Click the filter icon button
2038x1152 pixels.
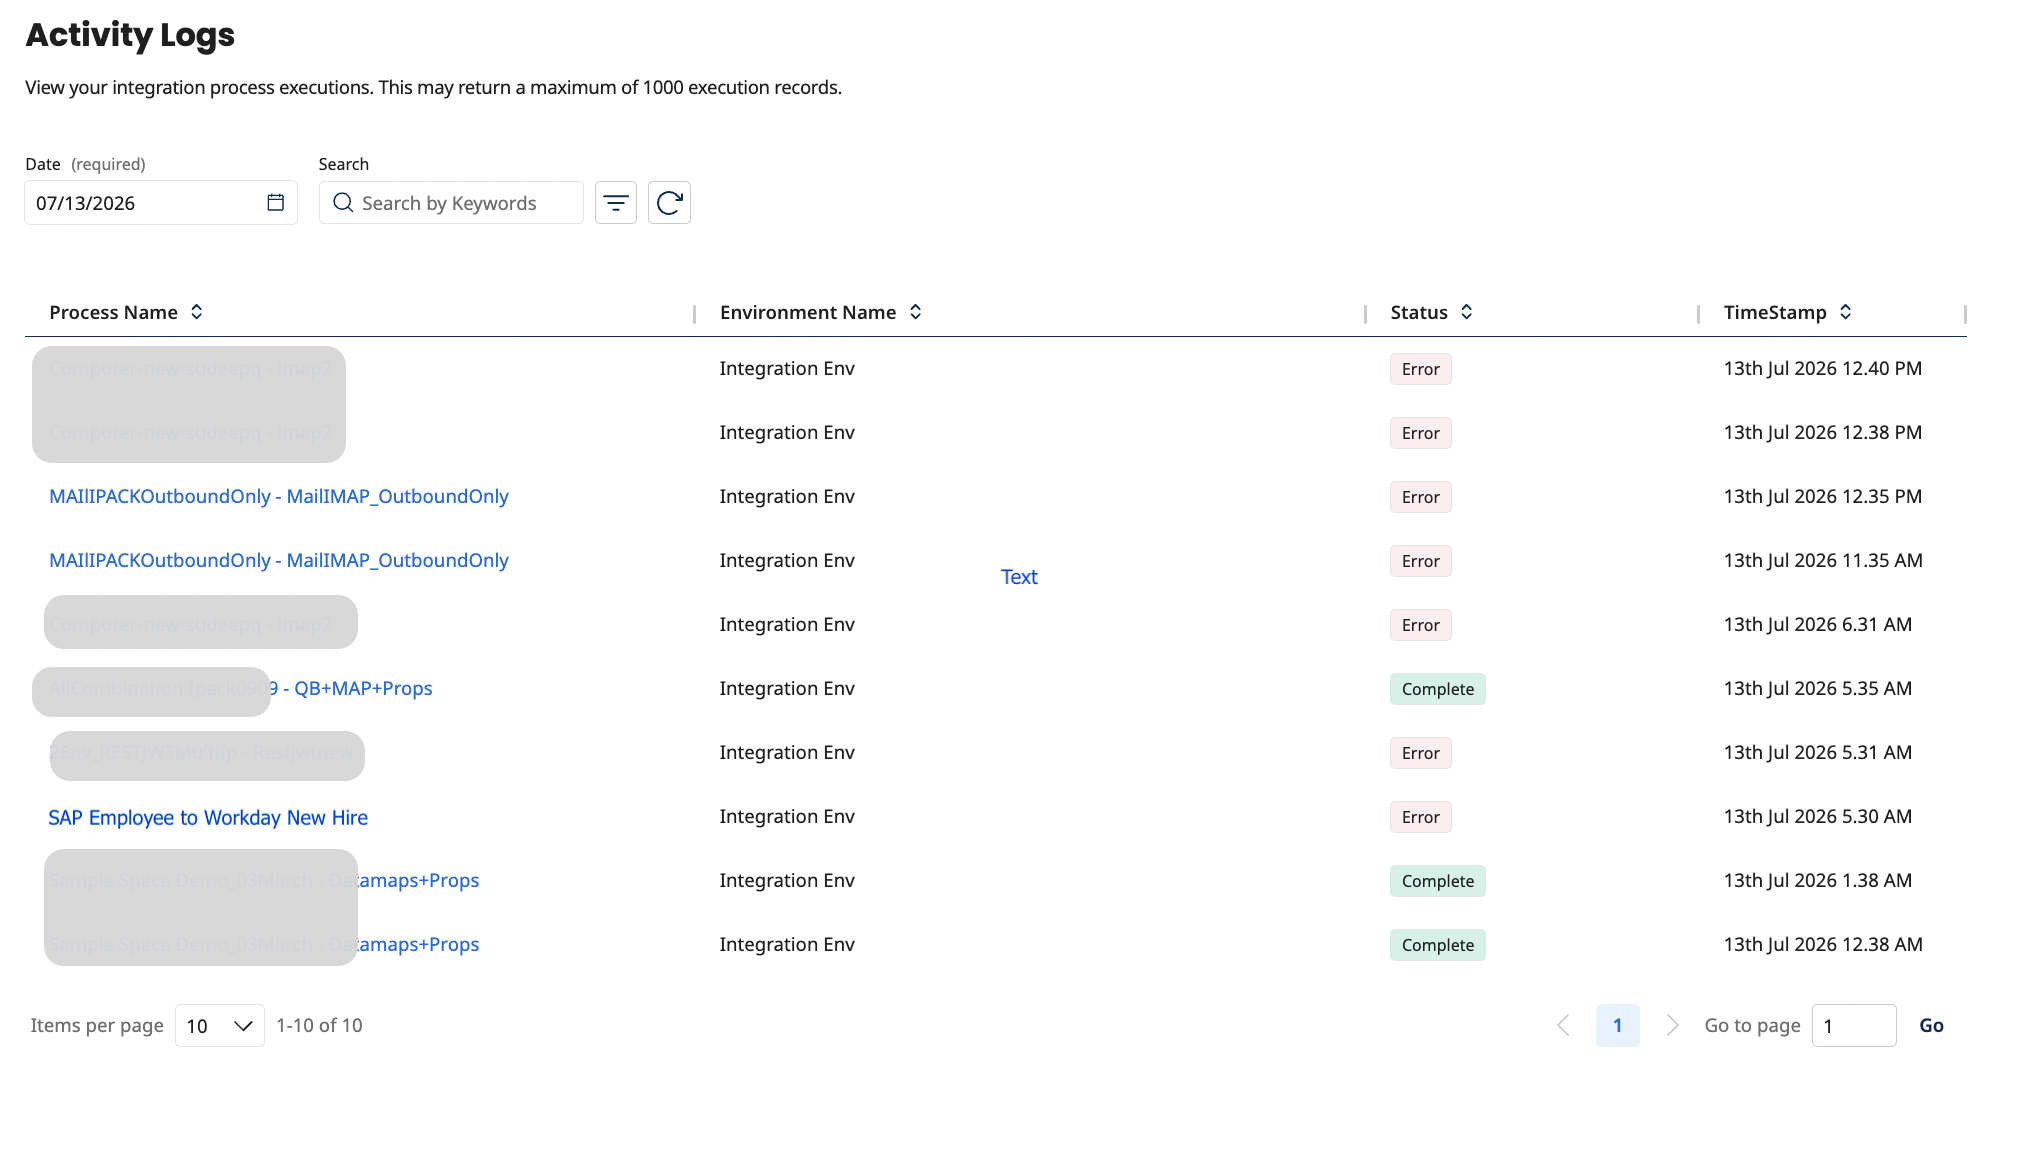coord(616,203)
